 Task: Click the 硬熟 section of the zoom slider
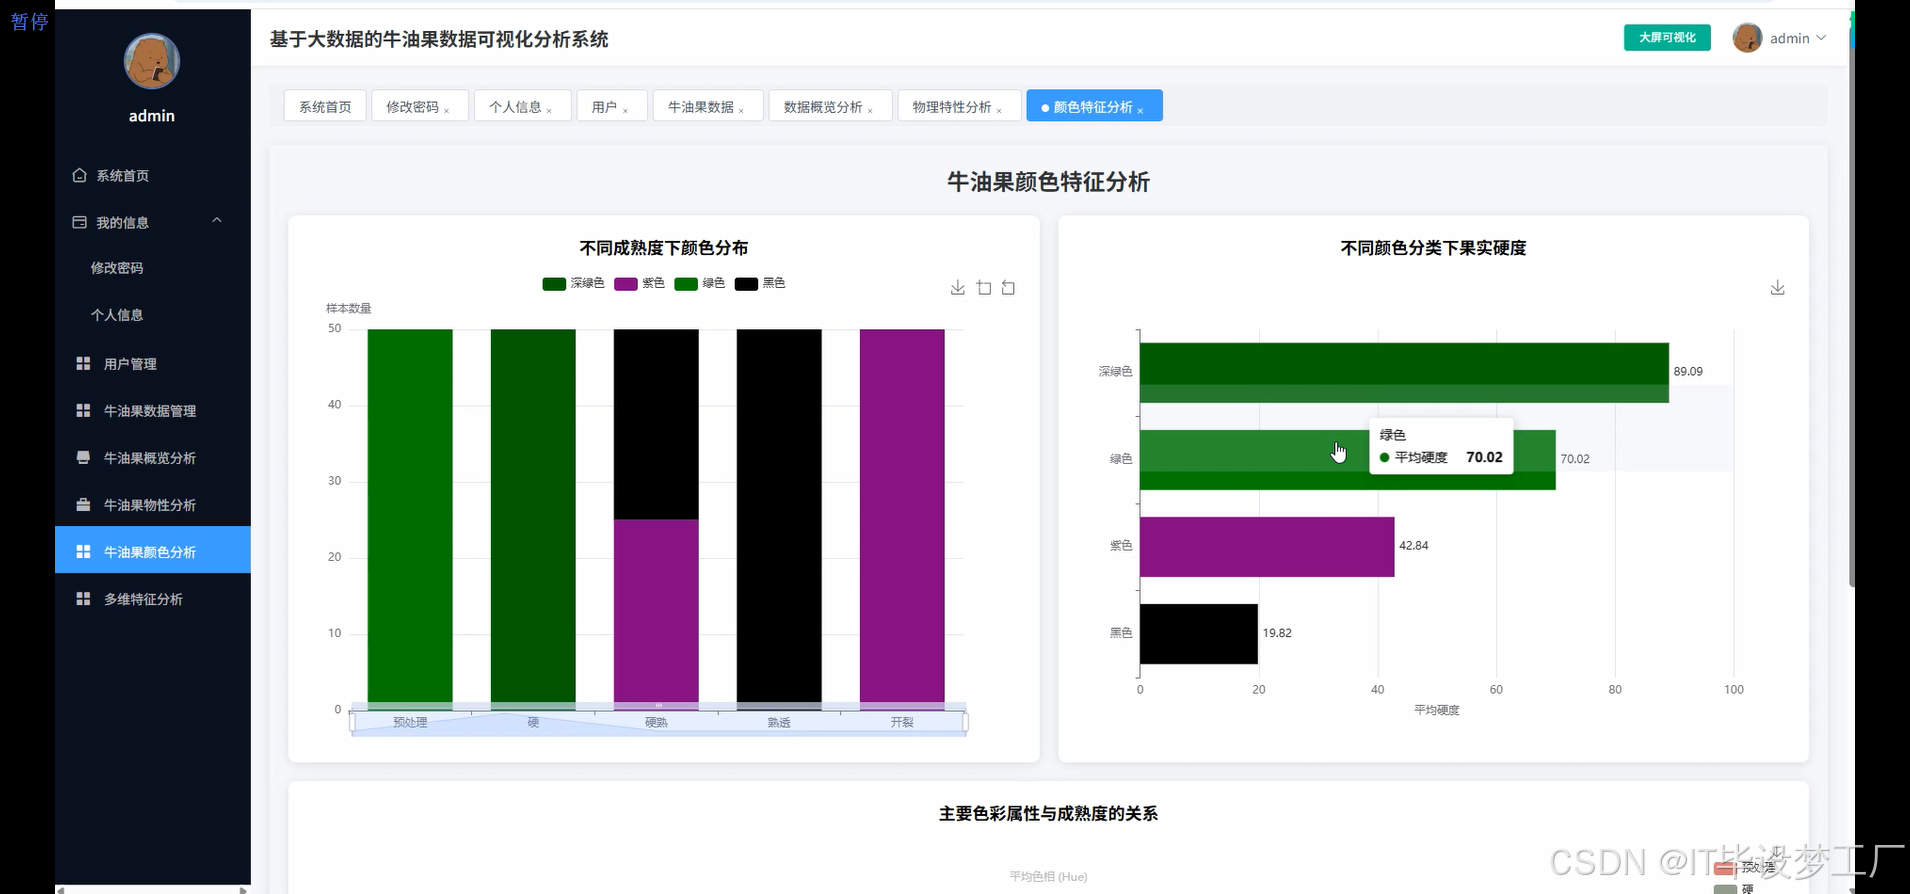(x=656, y=722)
